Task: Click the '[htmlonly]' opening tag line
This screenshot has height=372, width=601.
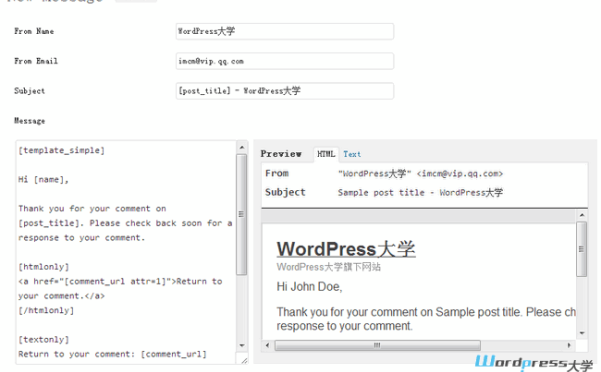Action: click(44, 267)
